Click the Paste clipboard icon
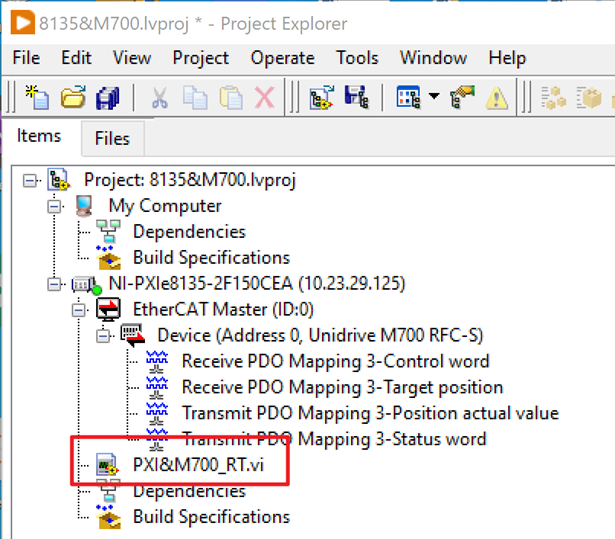 tap(231, 97)
